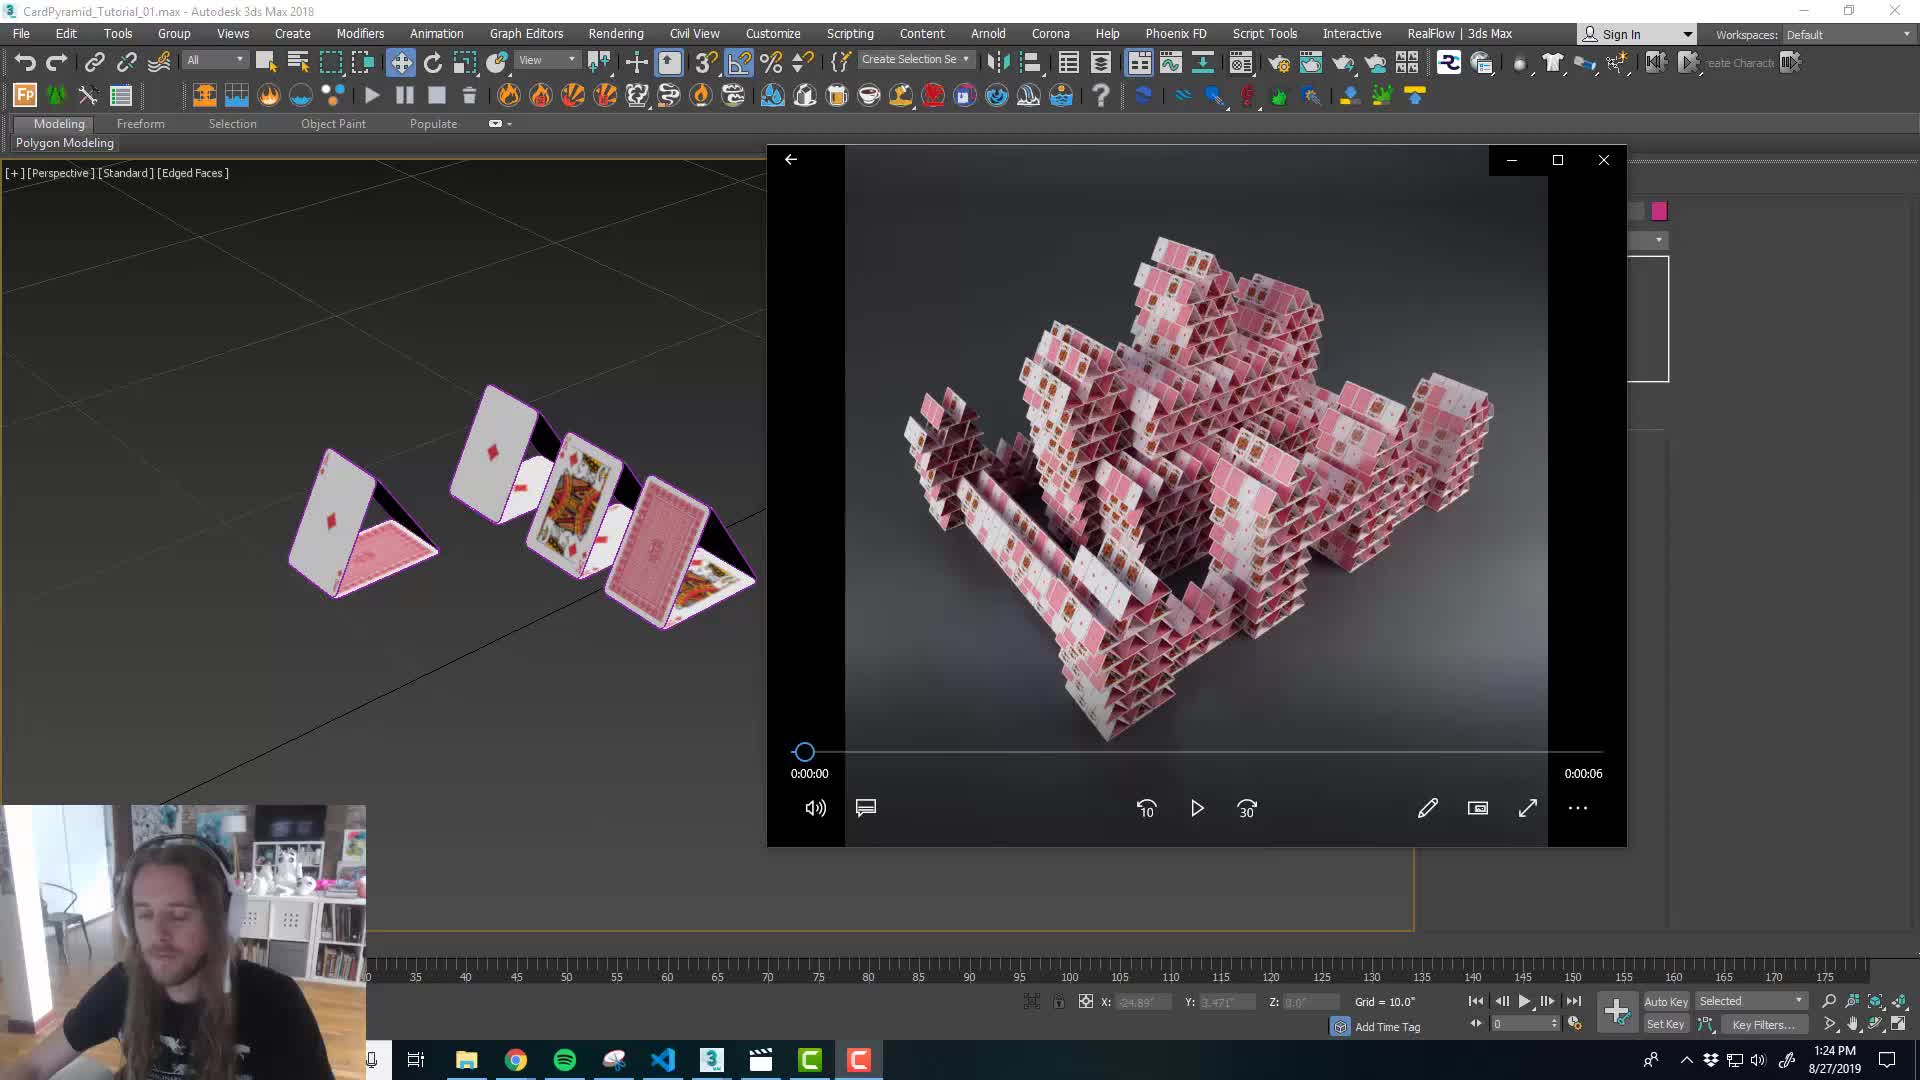1920x1080 pixels.
Task: Click the Select and Link chain icon
Action: (x=94, y=63)
